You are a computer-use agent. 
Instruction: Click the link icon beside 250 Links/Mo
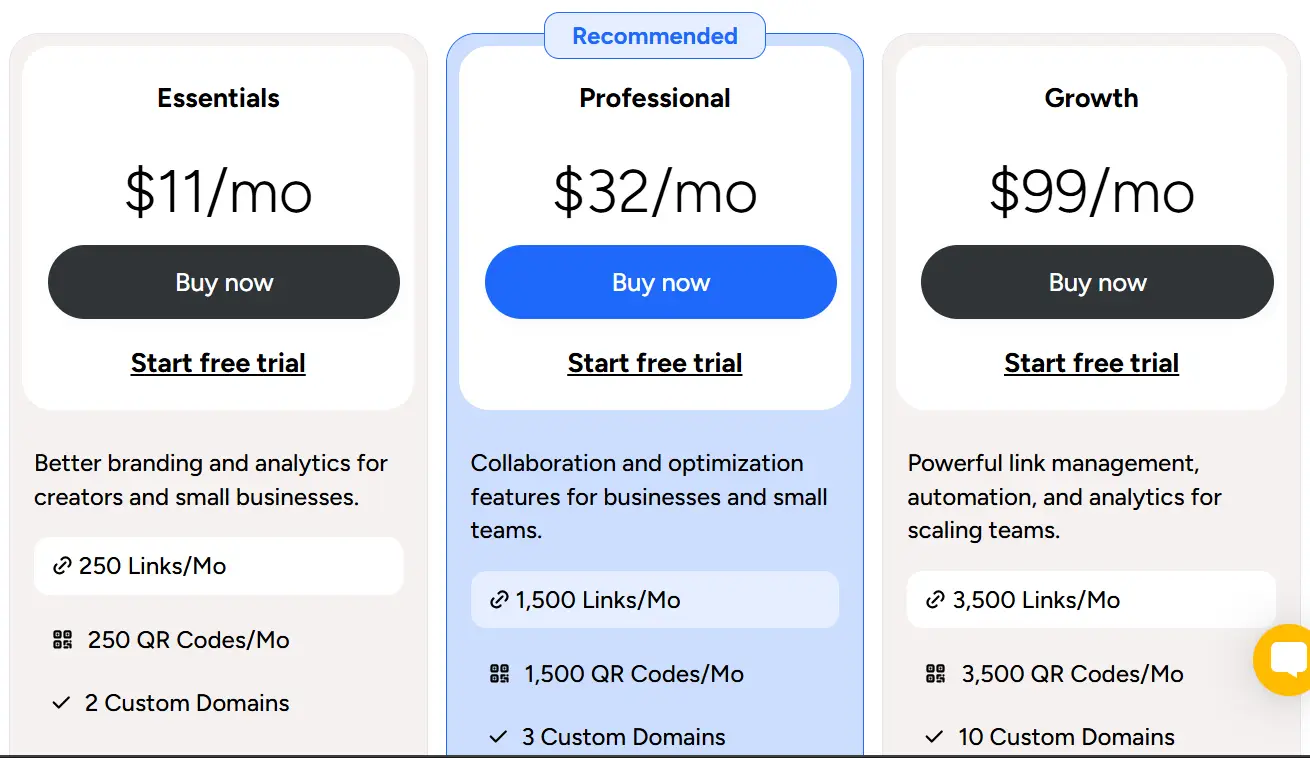[x=62, y=566]
